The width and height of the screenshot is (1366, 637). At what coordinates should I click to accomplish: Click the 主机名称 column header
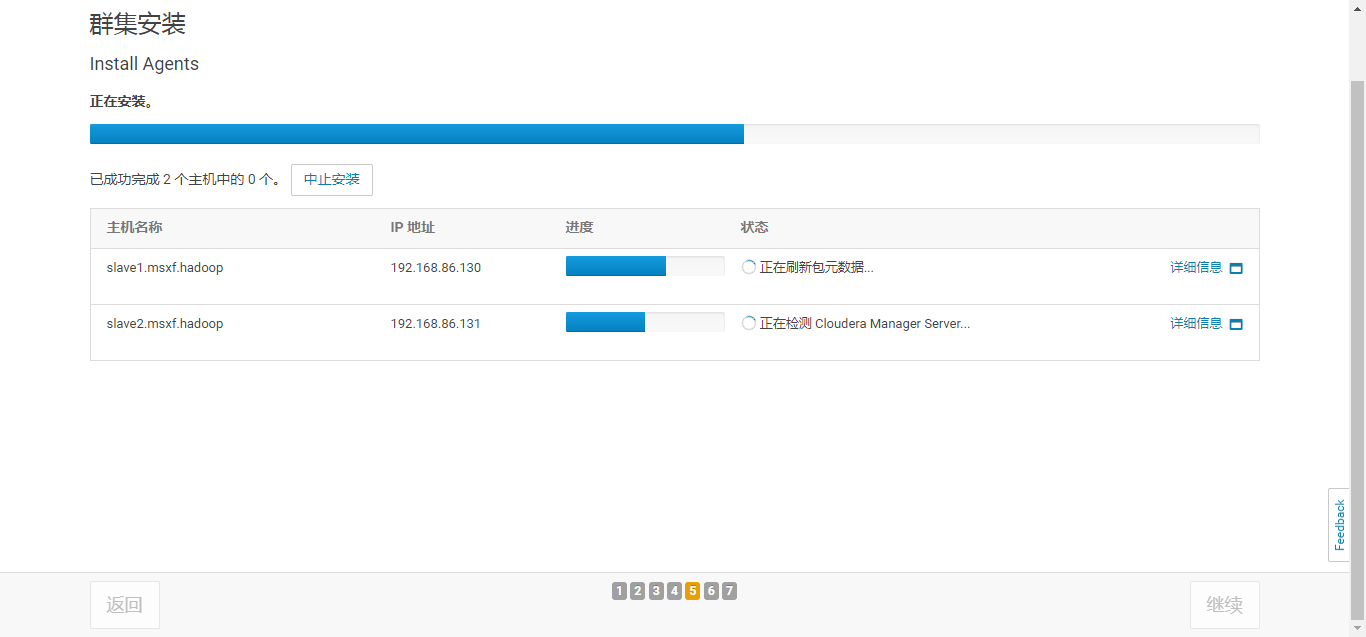[135, 228]
